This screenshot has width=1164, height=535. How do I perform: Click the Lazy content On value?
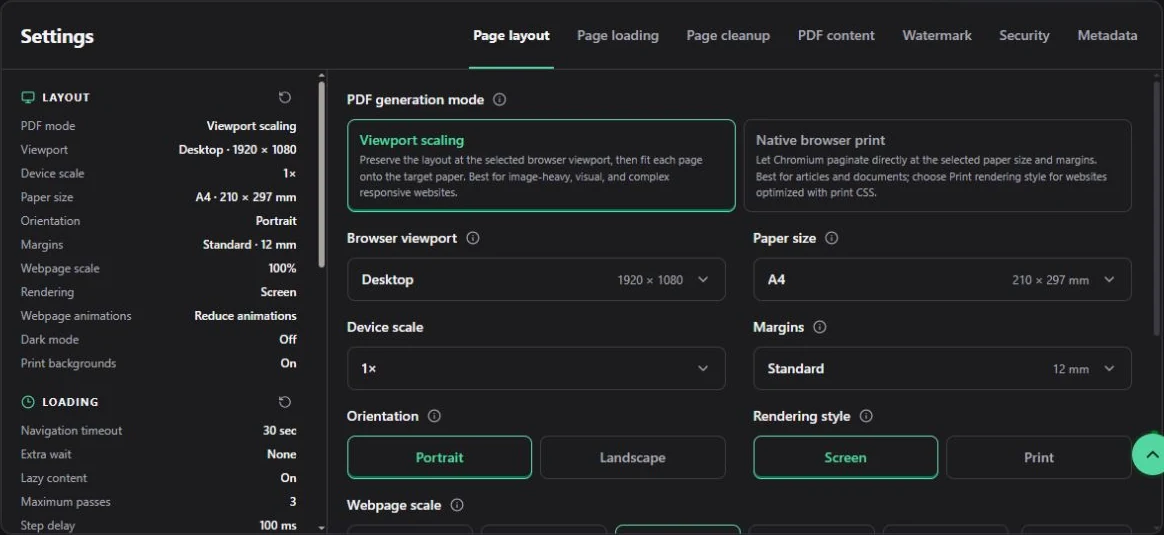[289, 478]
